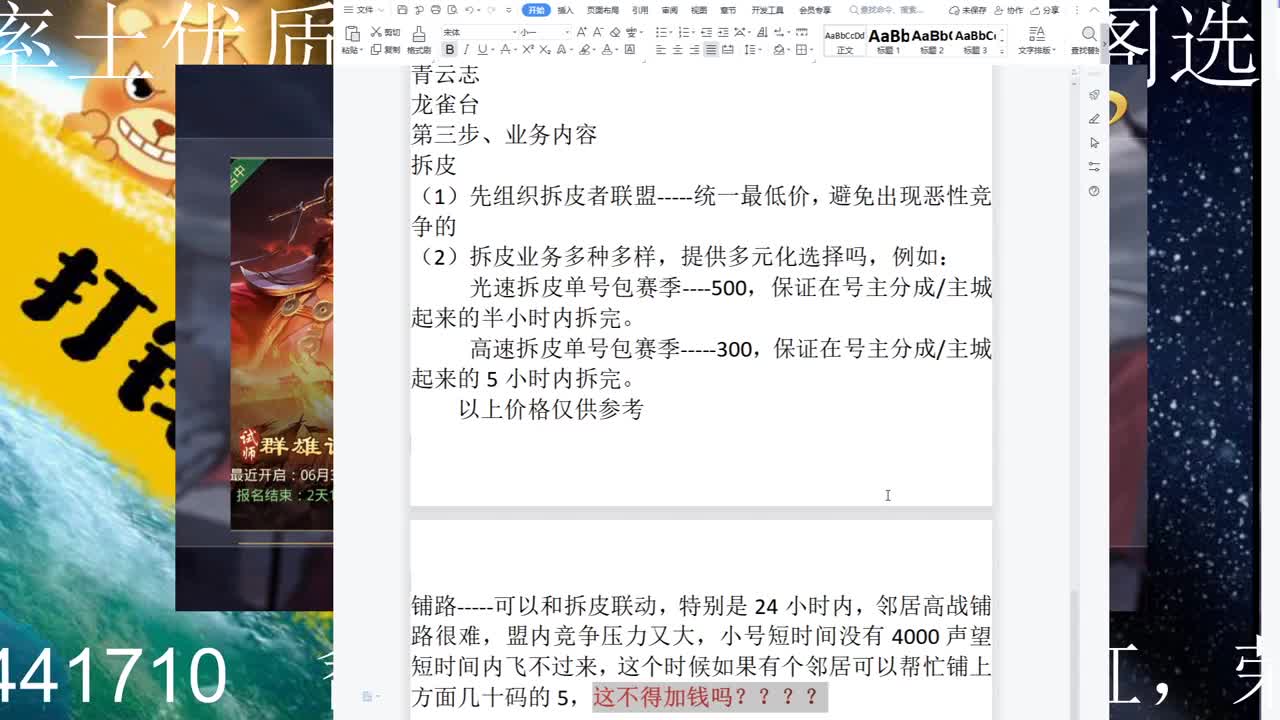This screenshot has height=720, width=1280.
Task: Click the Redo arrow icon
Action: (491, 10)
